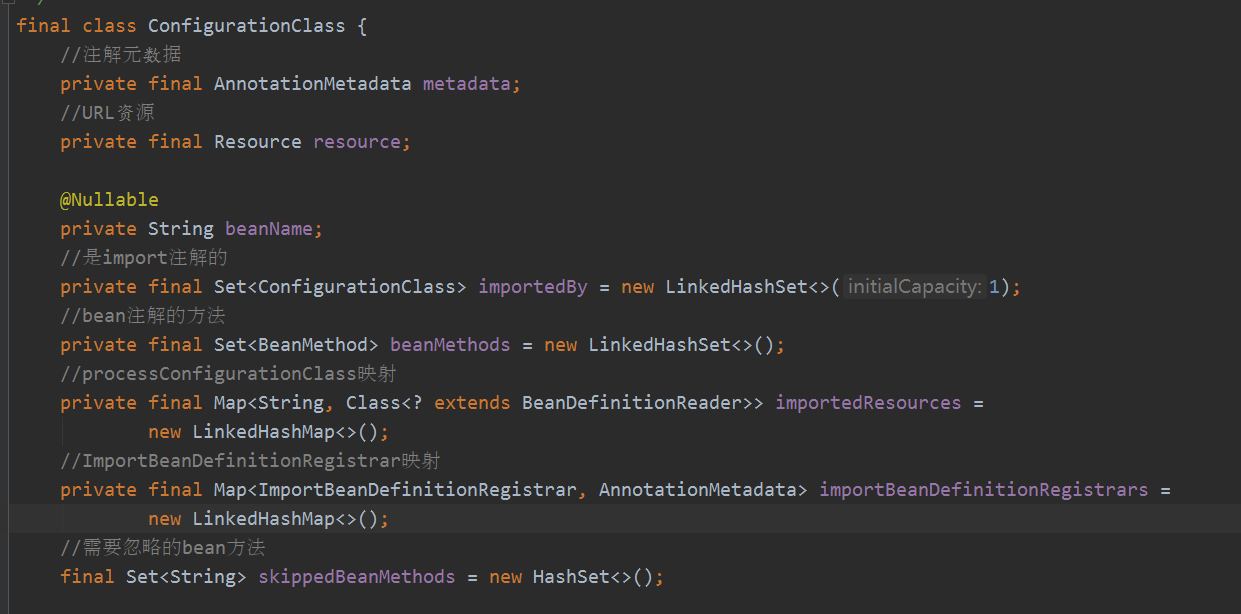The image size is (1241, 614).
Task: Select the ConfigurationClass class name
Action: 246,25
